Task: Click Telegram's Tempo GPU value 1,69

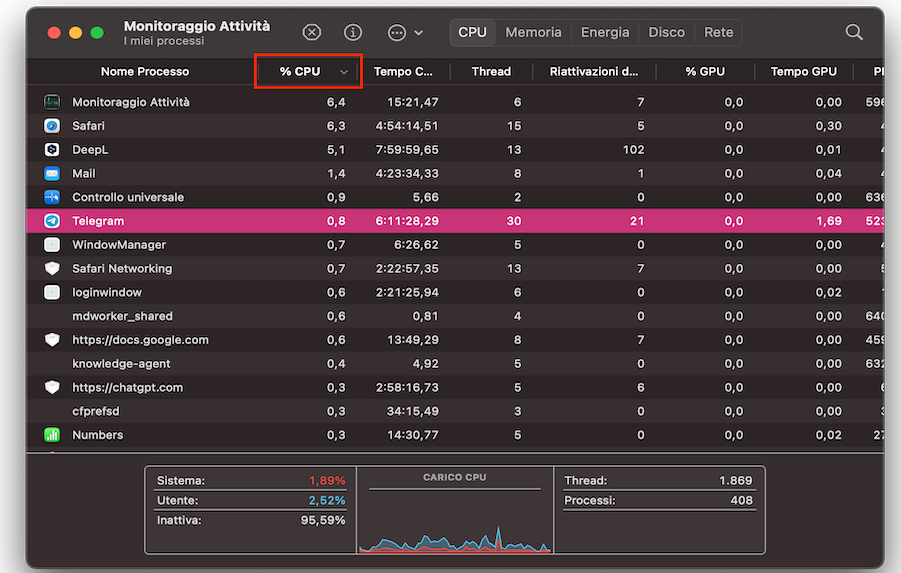Action: (x=829, y=221)
